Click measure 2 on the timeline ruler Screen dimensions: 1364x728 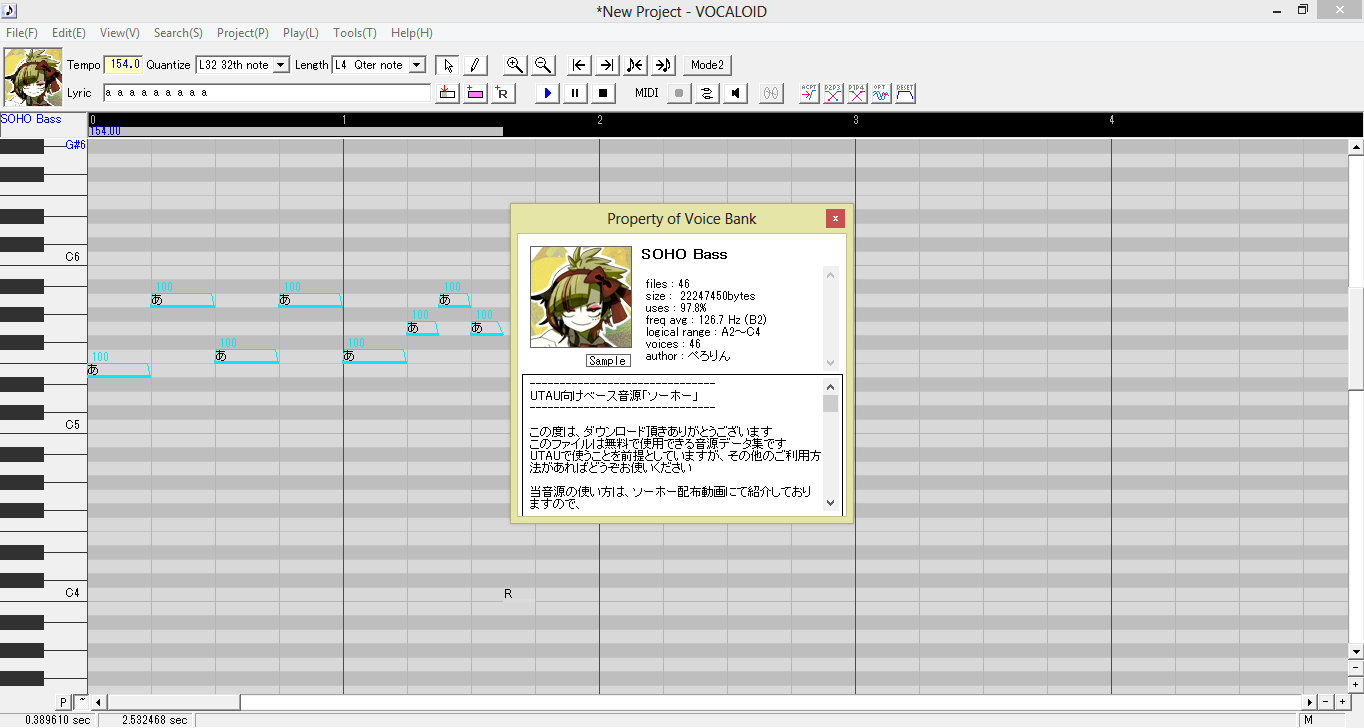coord(600,120)
